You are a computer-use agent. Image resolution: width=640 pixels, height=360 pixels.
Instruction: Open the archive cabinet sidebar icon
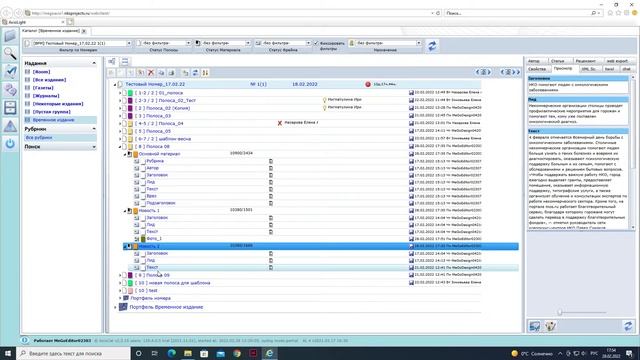point(10,108)
